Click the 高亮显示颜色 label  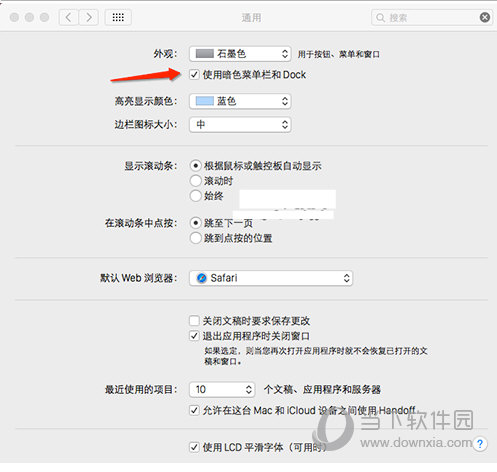click(x=146, y=101)
